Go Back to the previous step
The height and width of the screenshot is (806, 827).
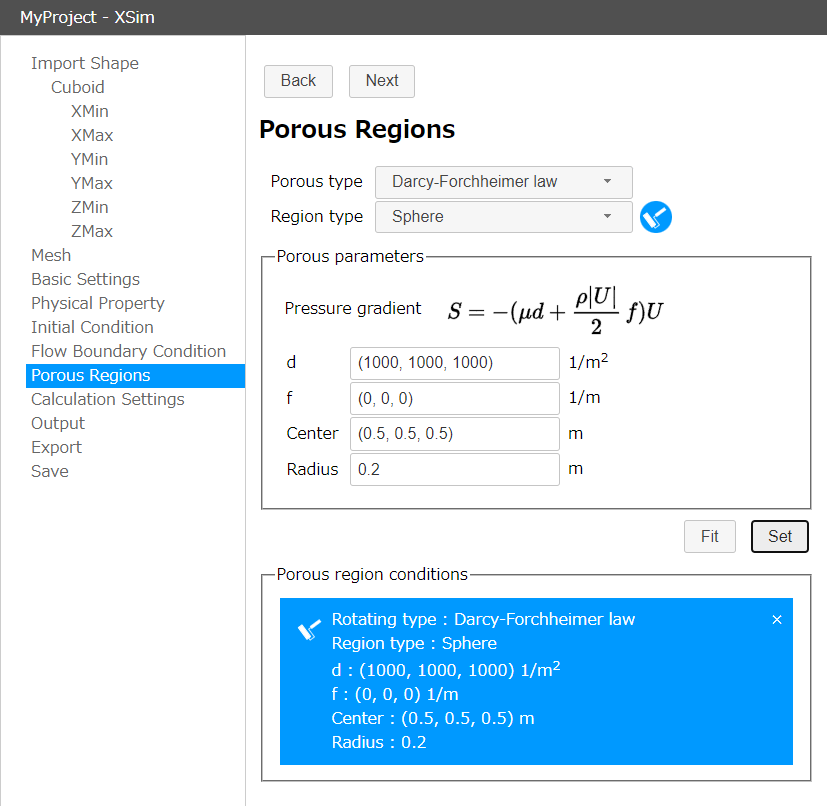coord(298,81)
